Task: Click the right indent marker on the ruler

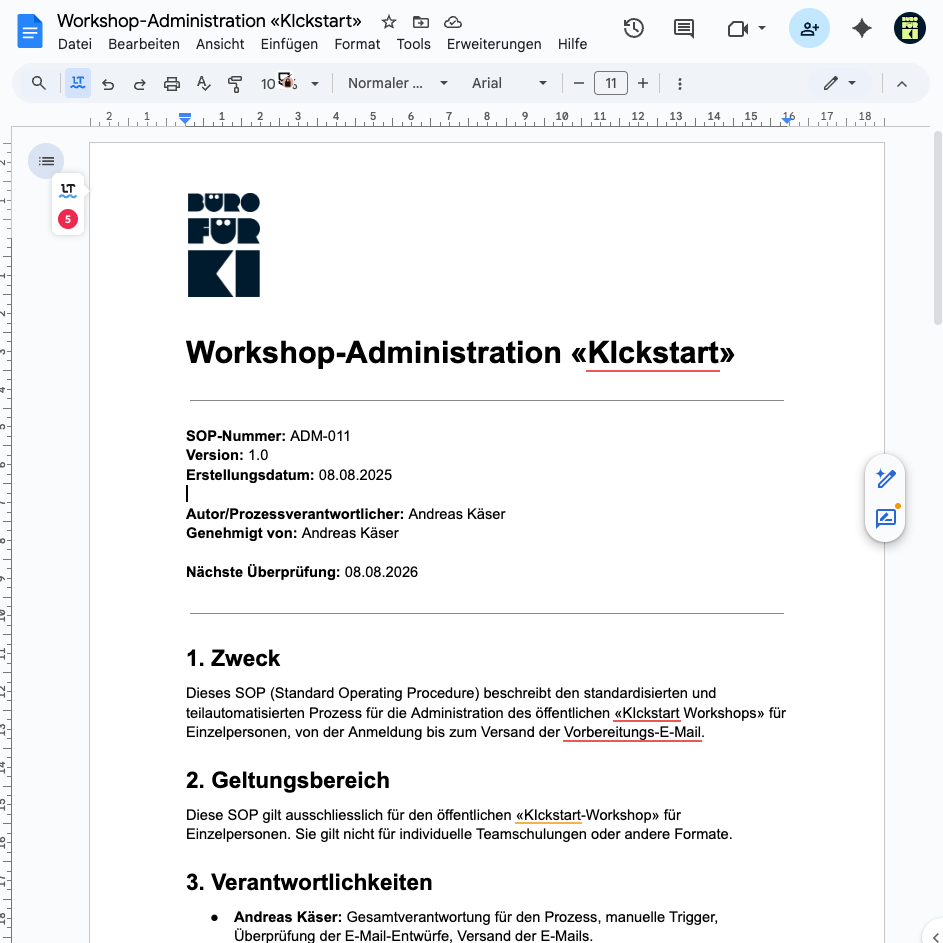Action: [x=787, y=120]
